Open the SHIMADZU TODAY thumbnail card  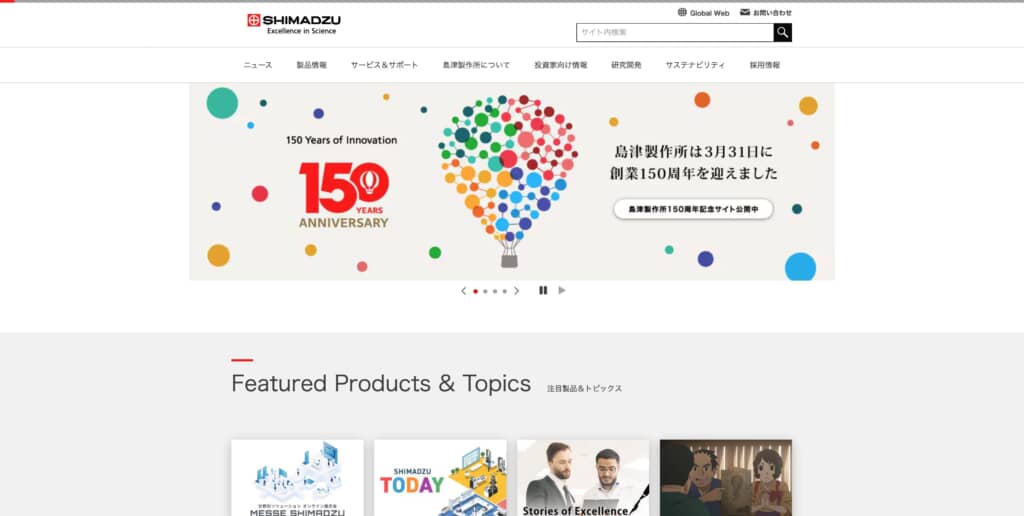(x=440, y=478)
